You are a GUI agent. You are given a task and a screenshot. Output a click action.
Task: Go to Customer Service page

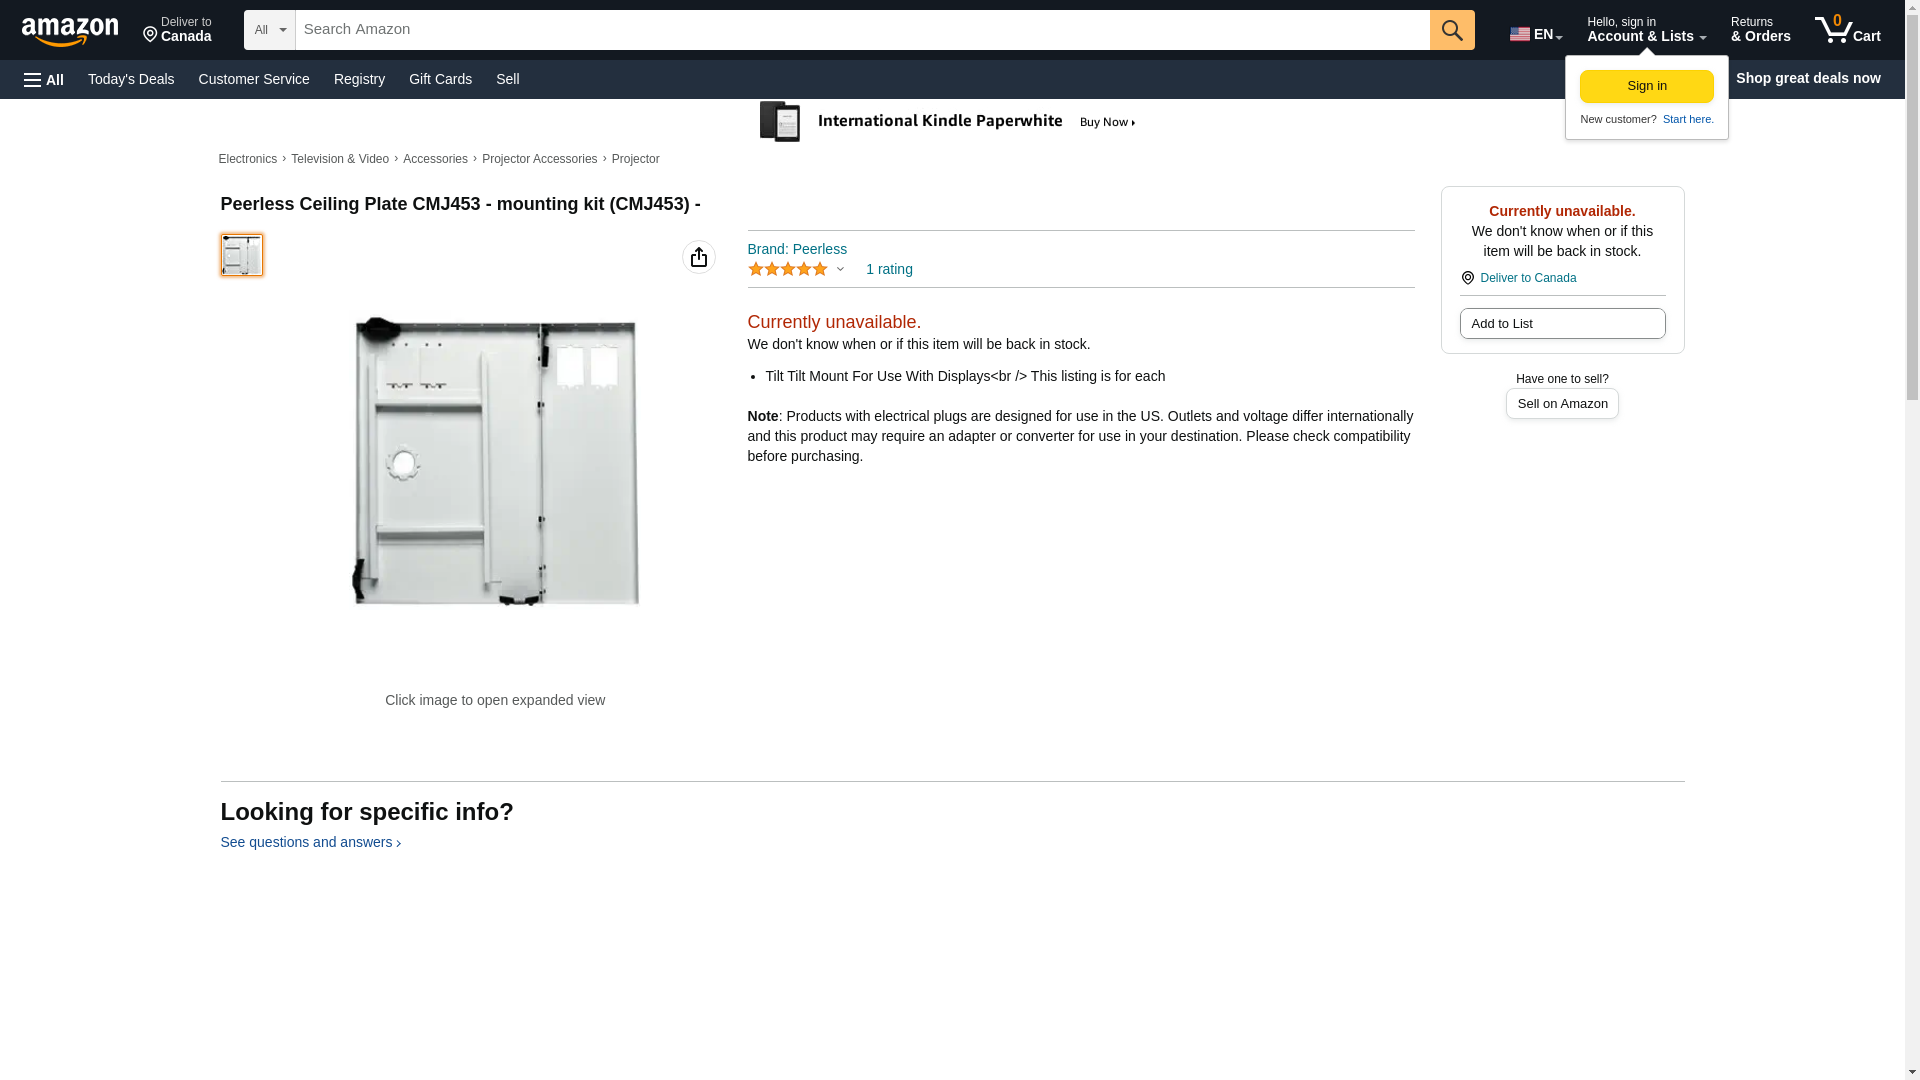(254, 79)
